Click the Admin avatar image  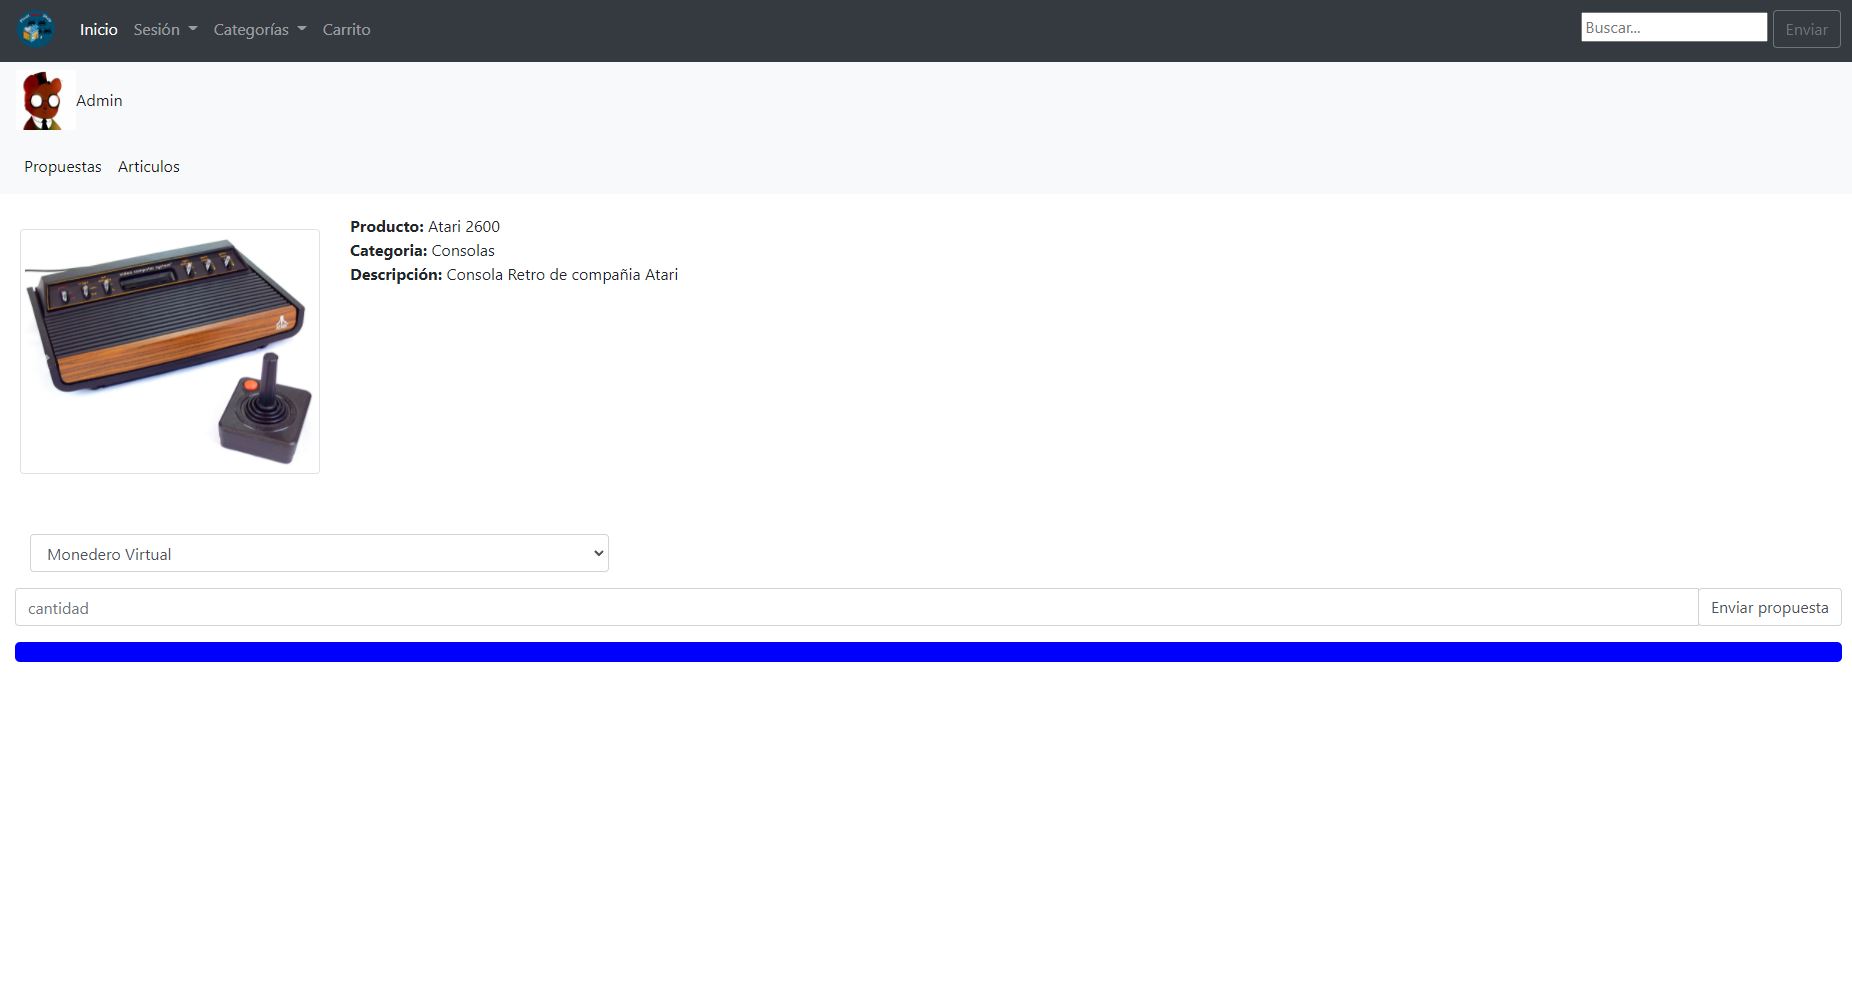[47, 100]
